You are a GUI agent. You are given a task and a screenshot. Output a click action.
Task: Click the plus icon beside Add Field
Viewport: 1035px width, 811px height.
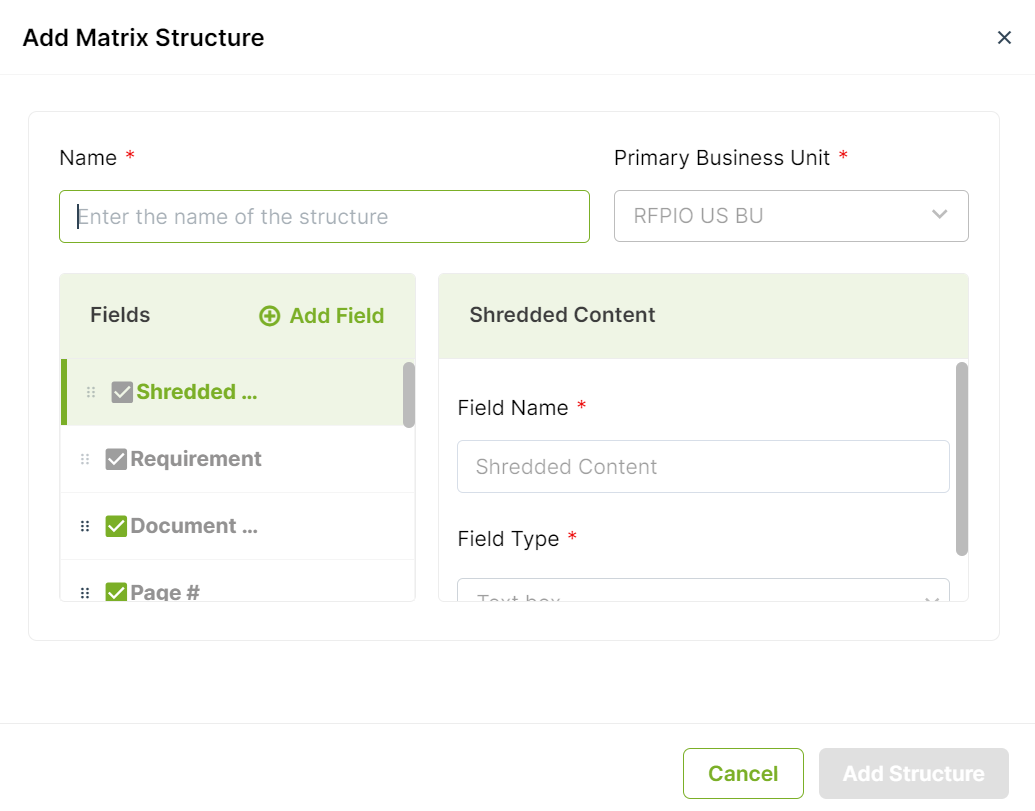[x=269, y=316]
